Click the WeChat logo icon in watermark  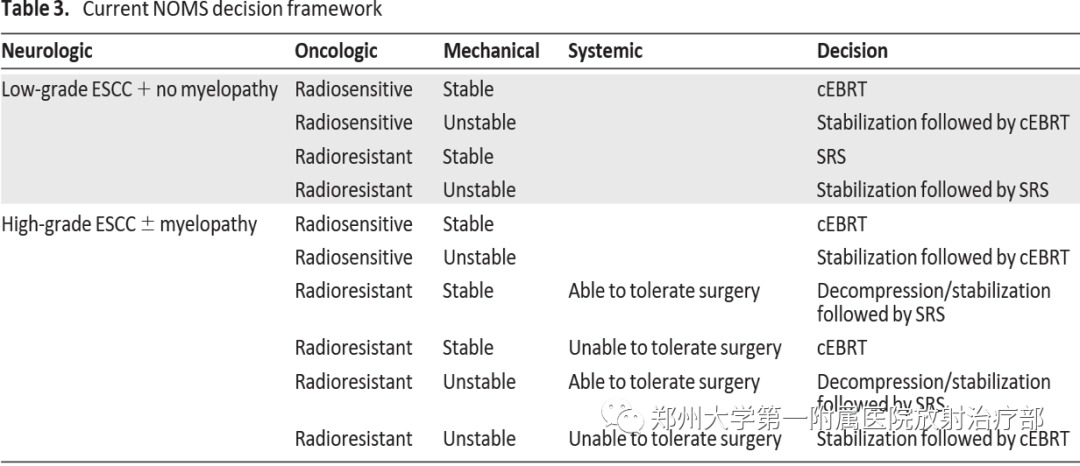[622, 416]
